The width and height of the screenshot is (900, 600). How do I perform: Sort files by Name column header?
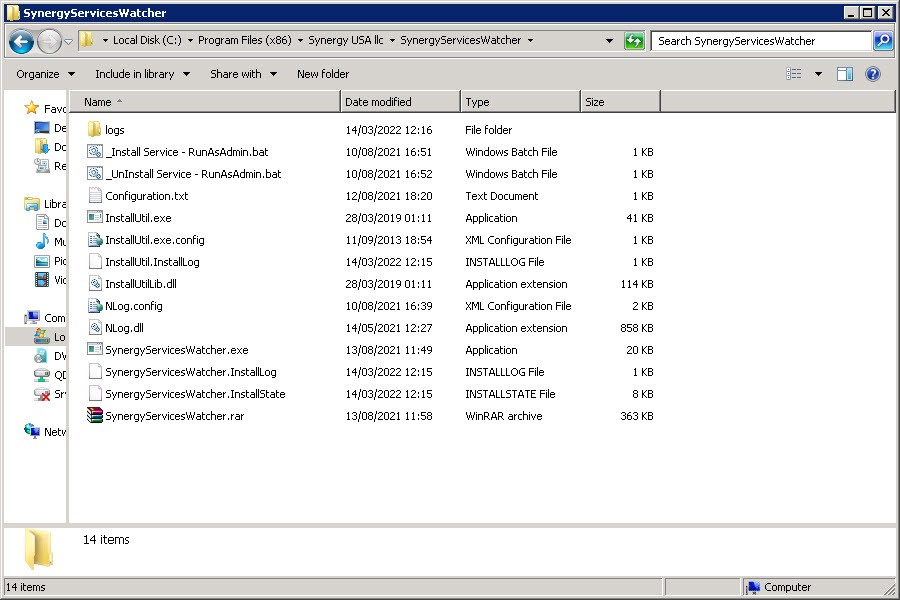pyautogui.click(x=205, y=102)
